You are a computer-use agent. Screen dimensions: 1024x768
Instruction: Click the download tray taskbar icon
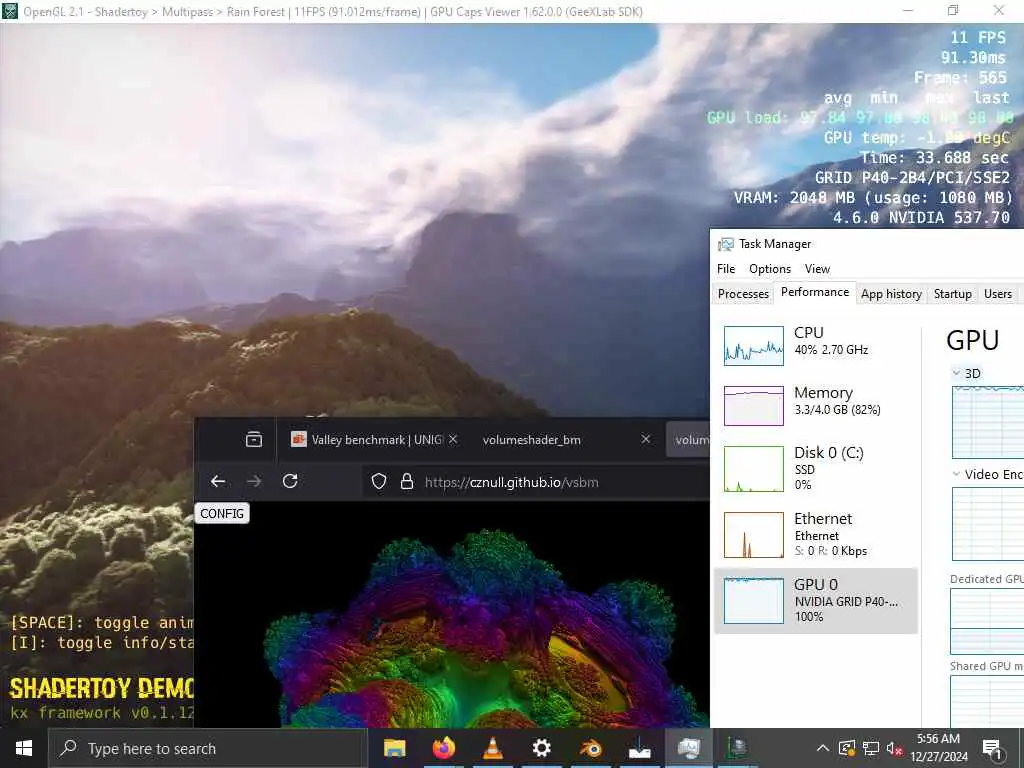(x=639, y=748)
